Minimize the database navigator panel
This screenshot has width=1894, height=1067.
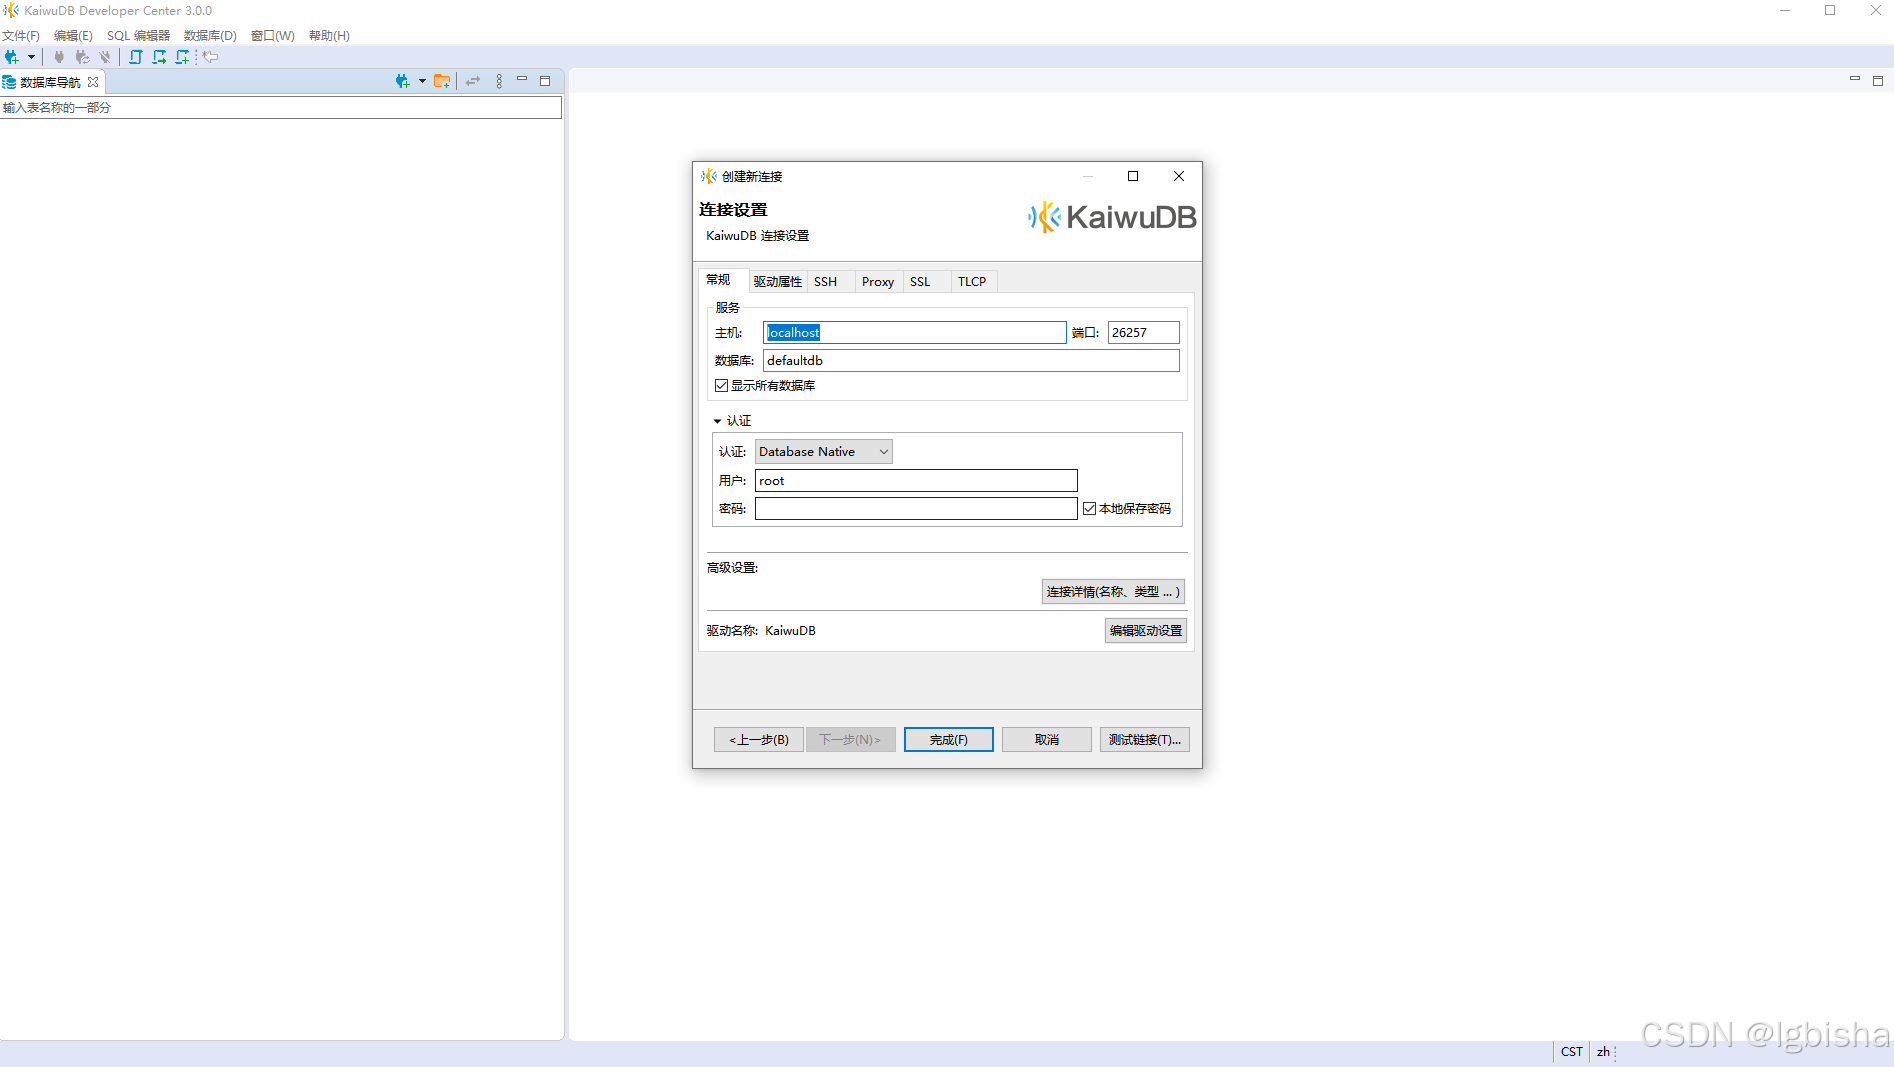522,80
